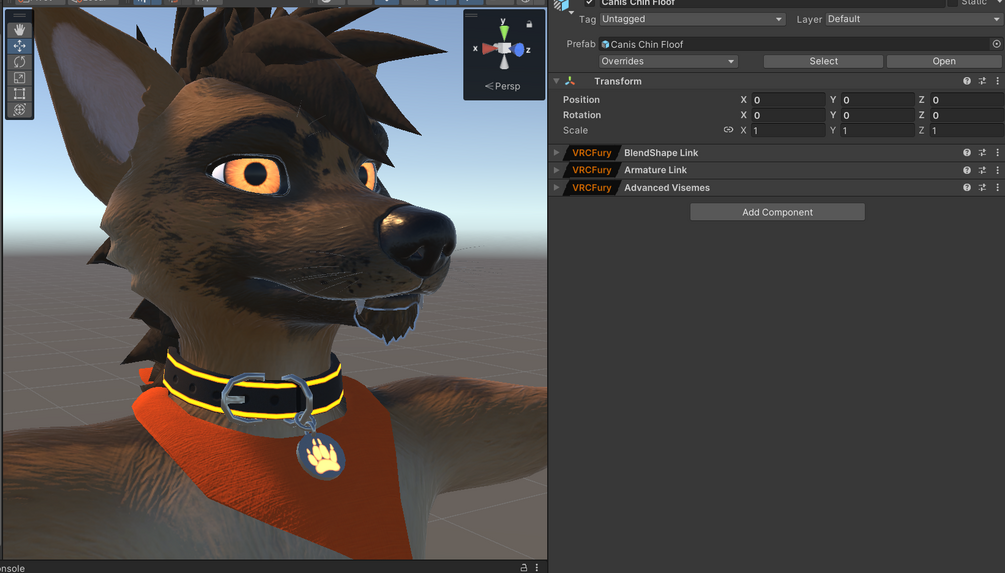Select the Scale tool
This screenshot has width=1005, height=573.
tap(19, 78)
